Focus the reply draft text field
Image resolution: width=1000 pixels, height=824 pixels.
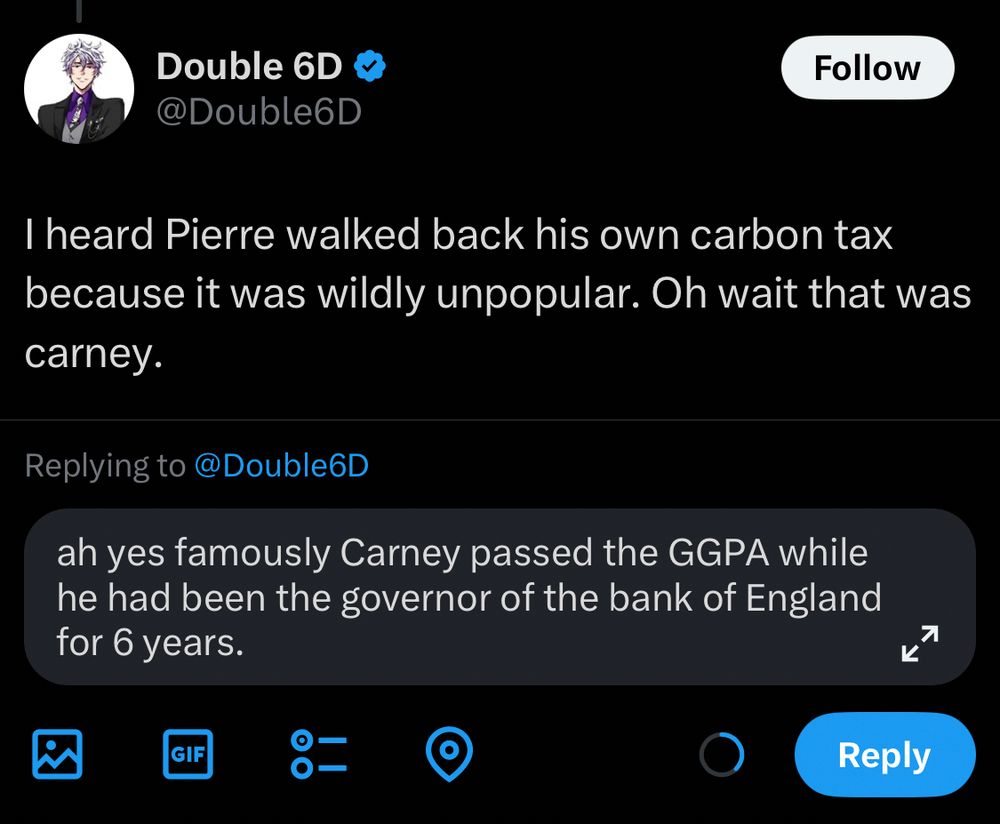tap(470, 597)
